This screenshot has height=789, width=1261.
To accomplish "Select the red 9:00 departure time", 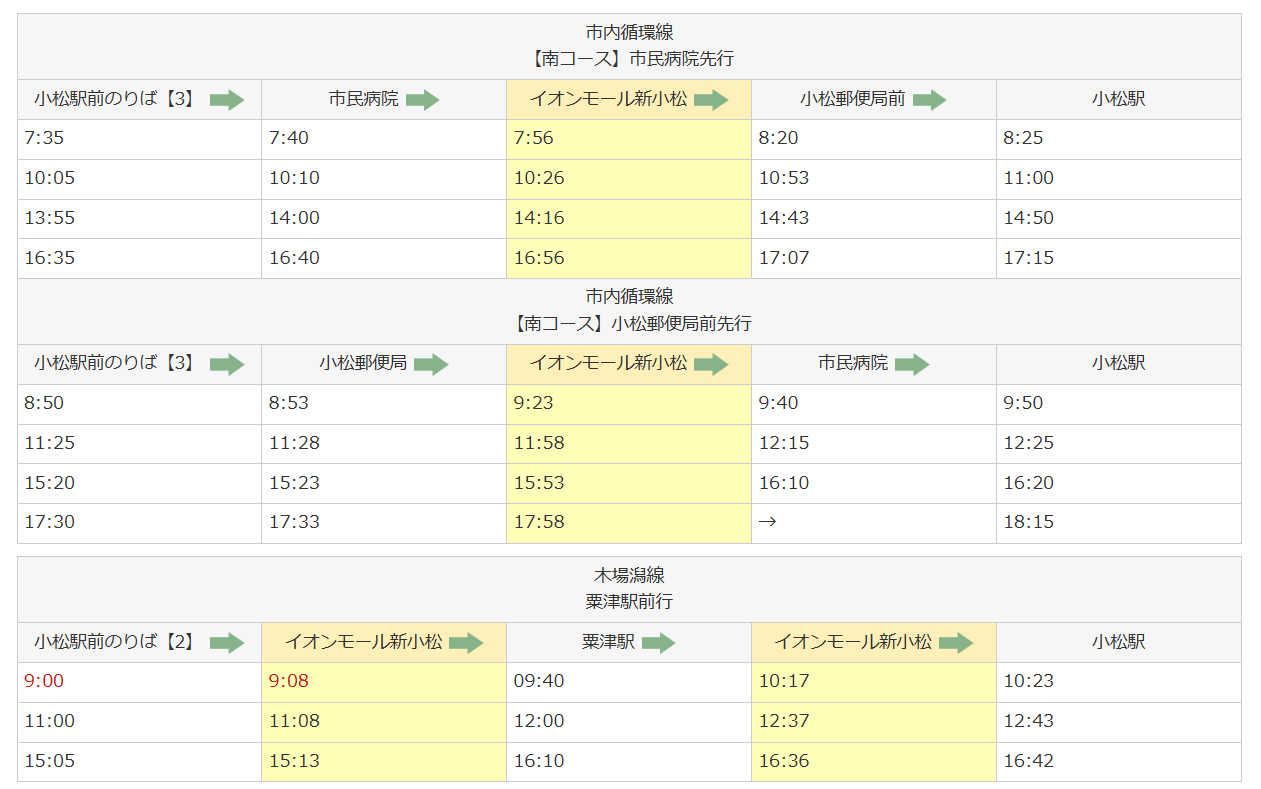I will pyautogui.click(x=44, y=682).
